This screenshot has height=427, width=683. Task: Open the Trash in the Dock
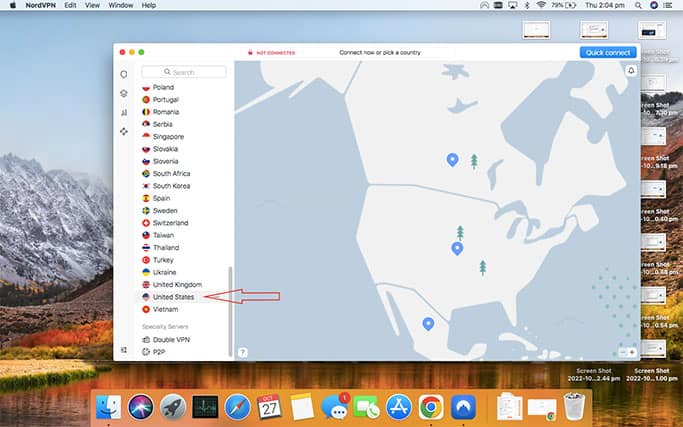point(574,407)
